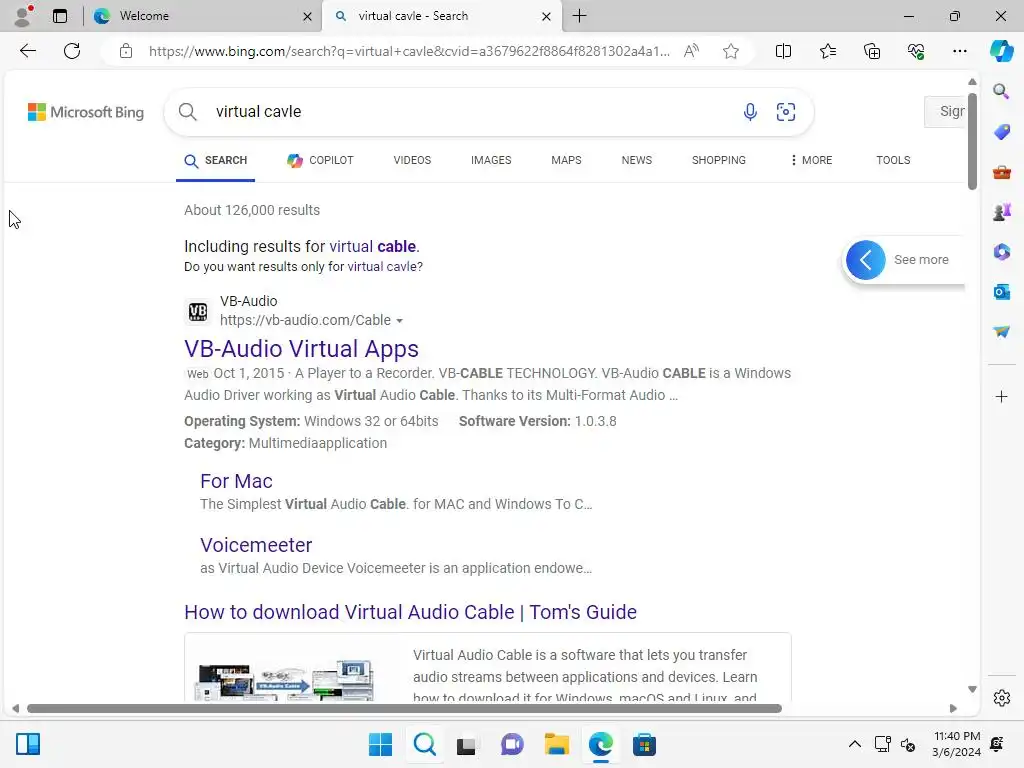Open Tom's Guide Virtual Audio Cable result

tap(410, 613)
